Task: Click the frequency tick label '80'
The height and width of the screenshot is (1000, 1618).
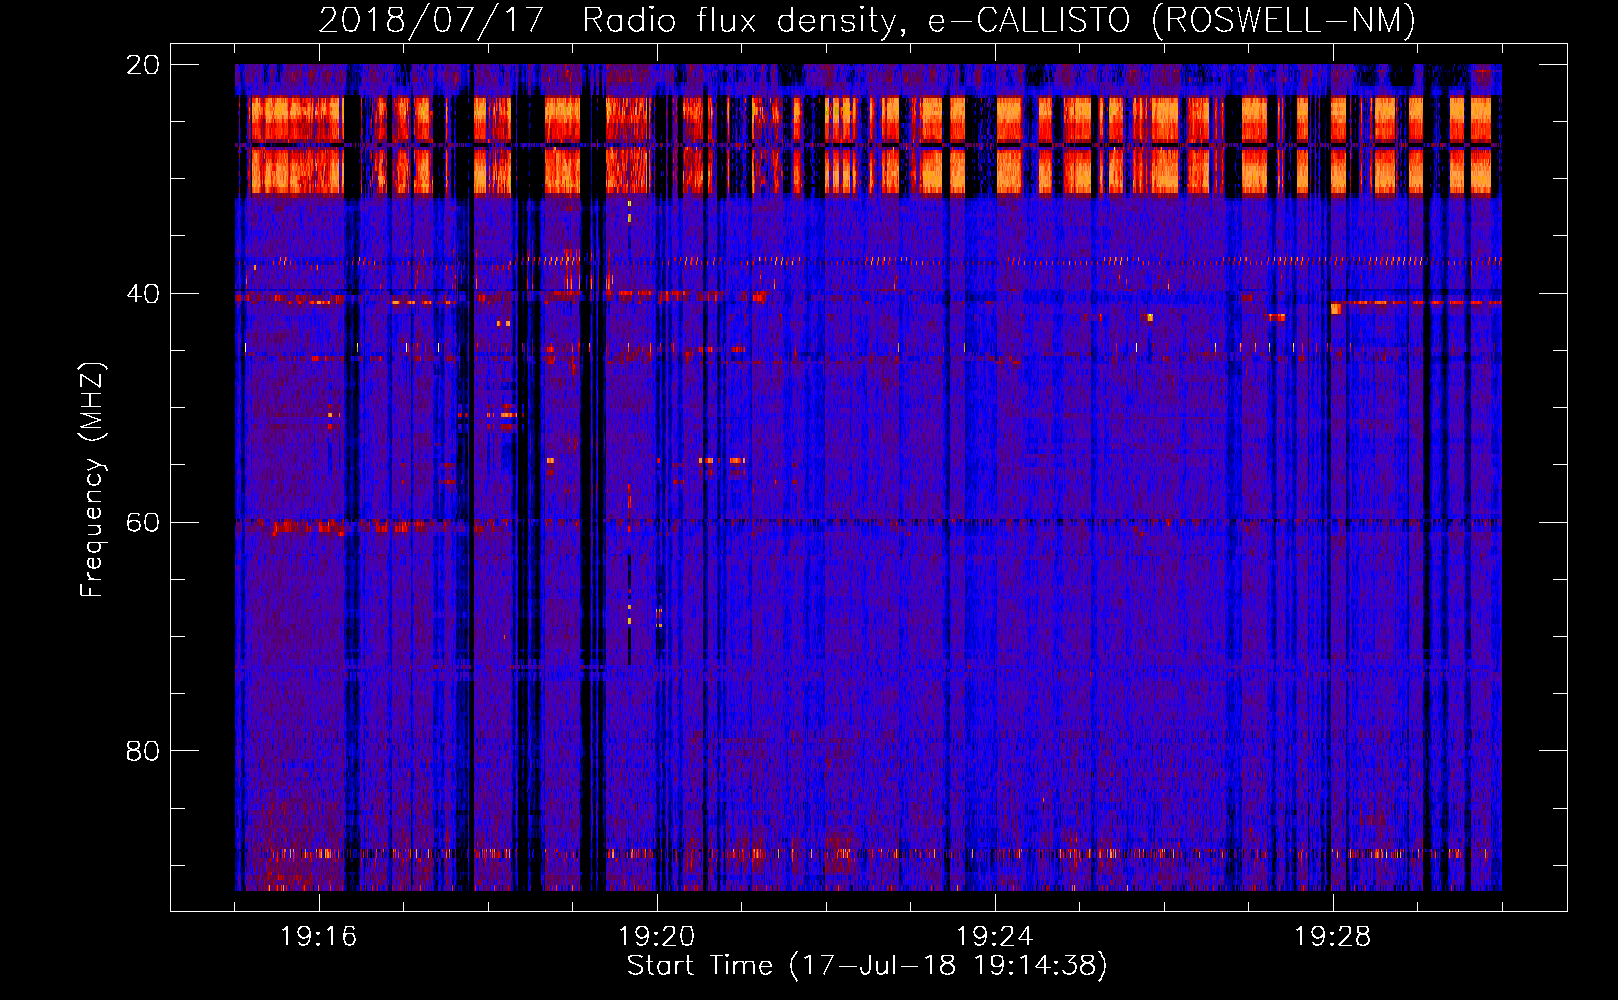Action: pyautogui.click(x=143, y=751)
